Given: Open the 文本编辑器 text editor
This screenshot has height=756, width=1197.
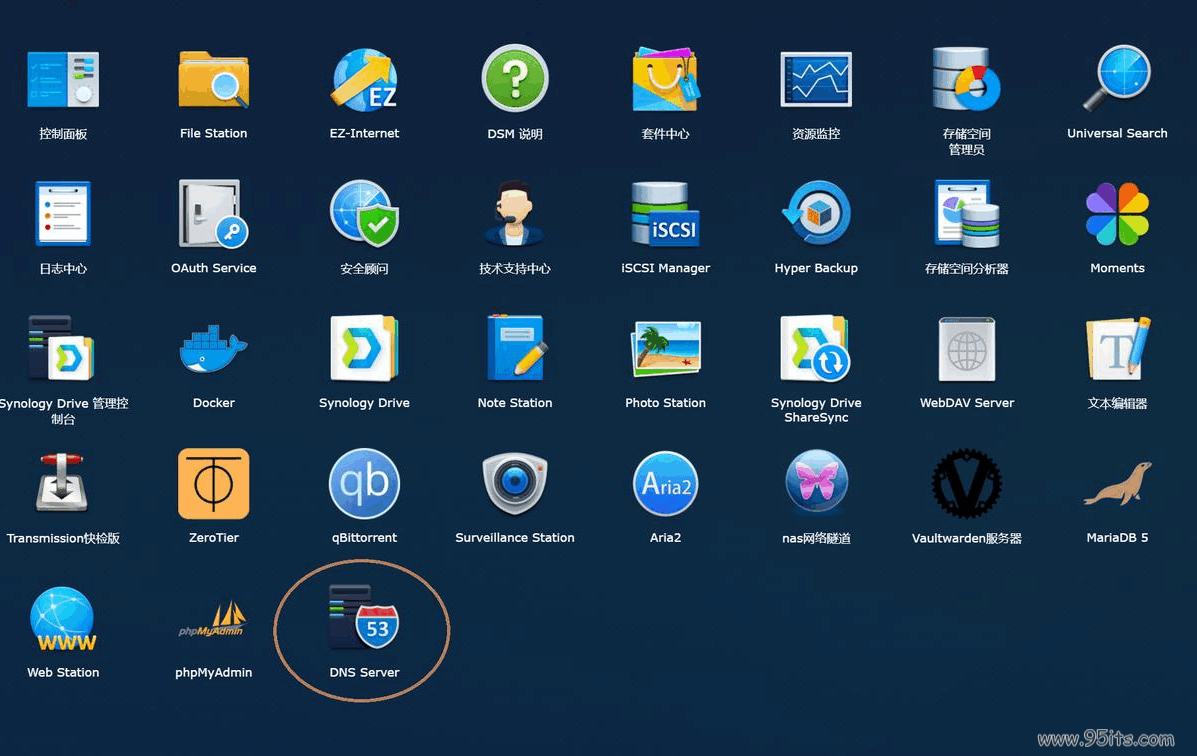Looking at the screenshot, I should click(1118, 348).
